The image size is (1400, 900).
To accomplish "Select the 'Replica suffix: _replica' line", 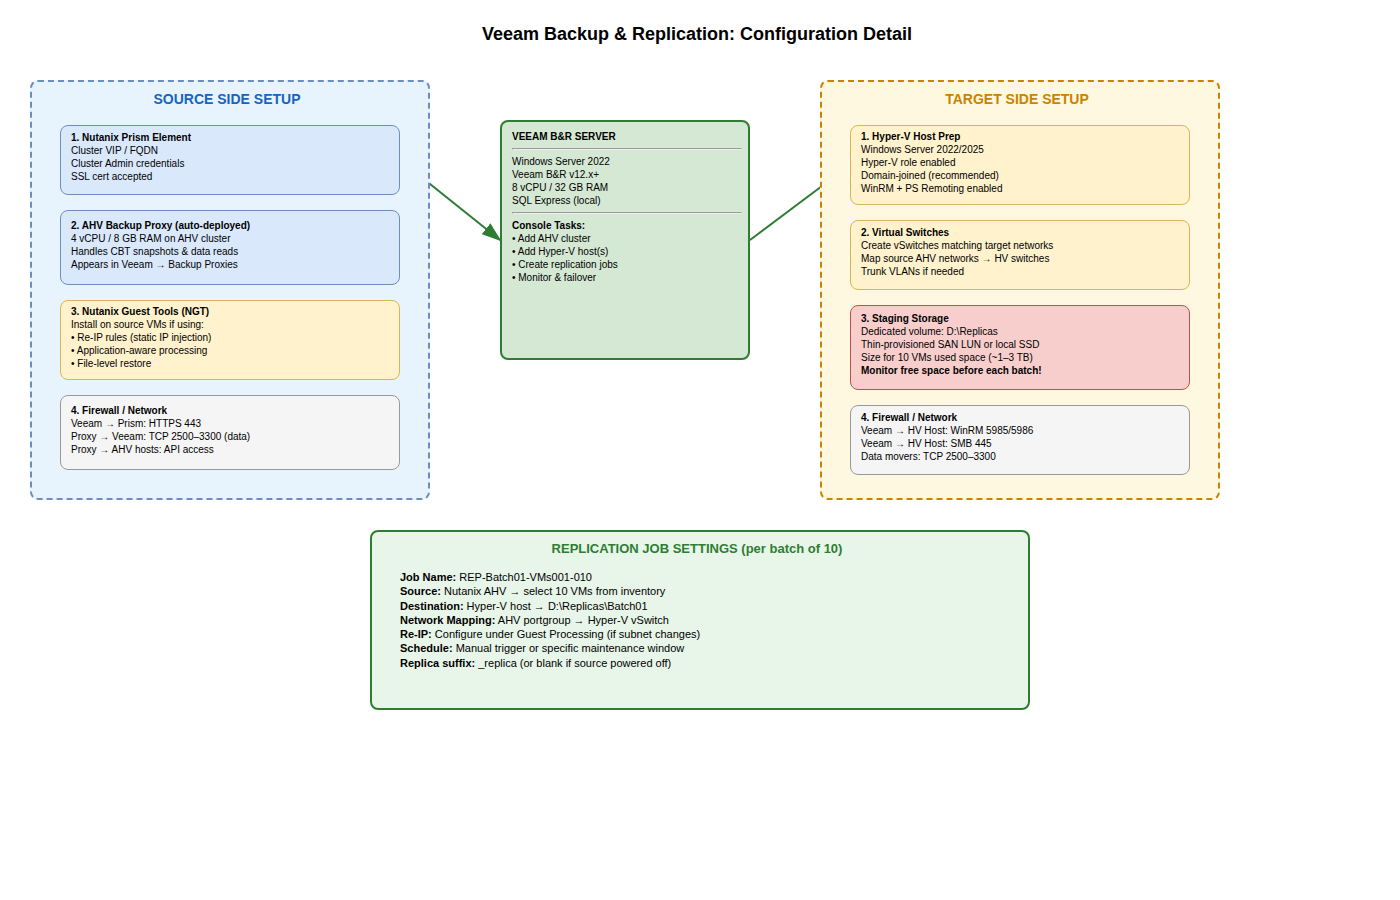I will (x=536, y=663).
